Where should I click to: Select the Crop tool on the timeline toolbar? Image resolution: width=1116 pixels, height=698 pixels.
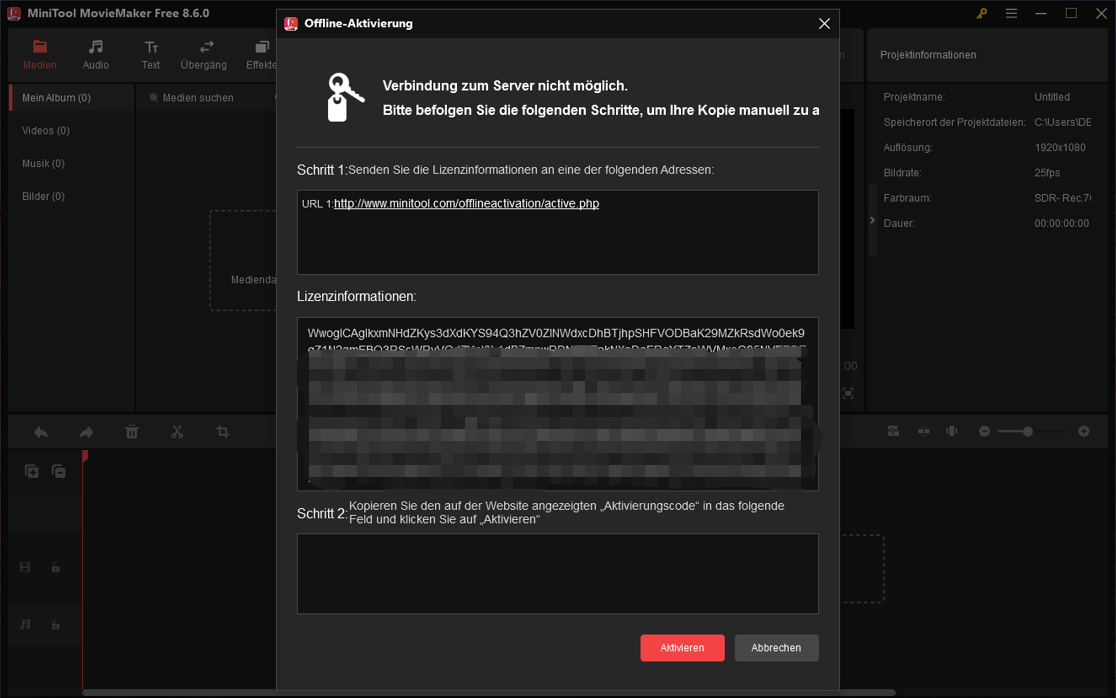[223, 431]
